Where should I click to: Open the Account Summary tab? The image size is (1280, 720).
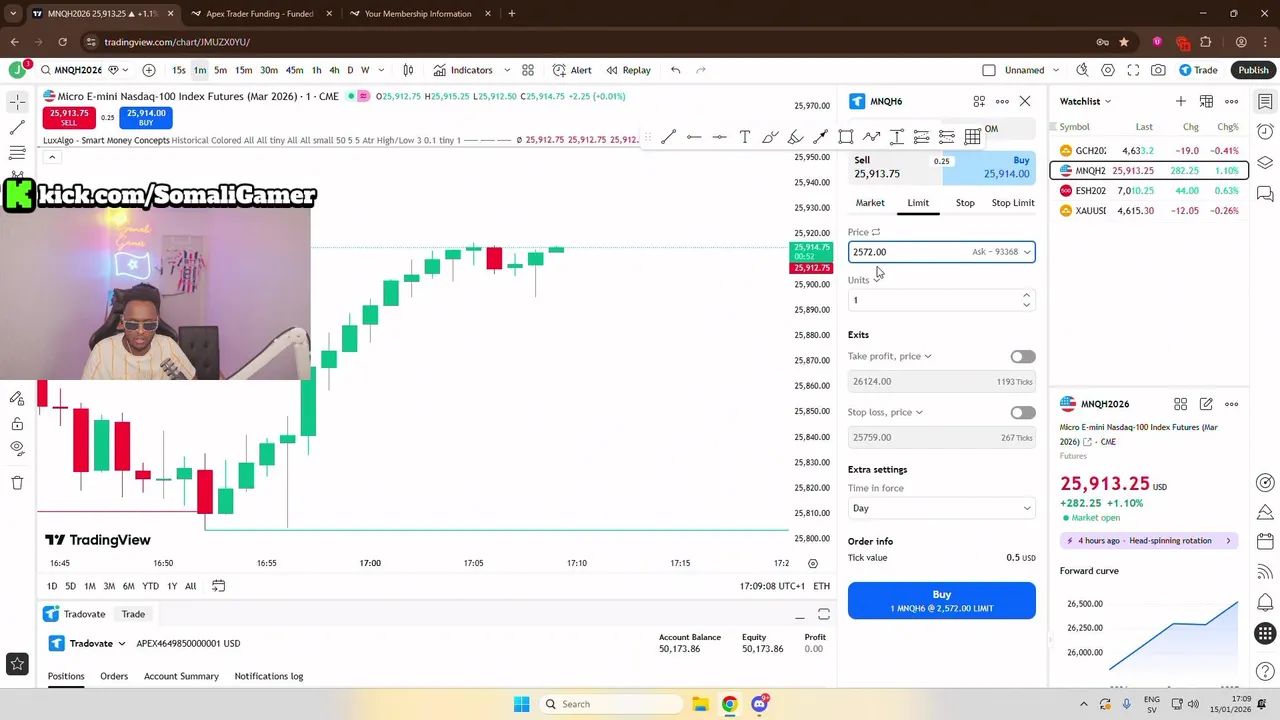click(181, 676)
